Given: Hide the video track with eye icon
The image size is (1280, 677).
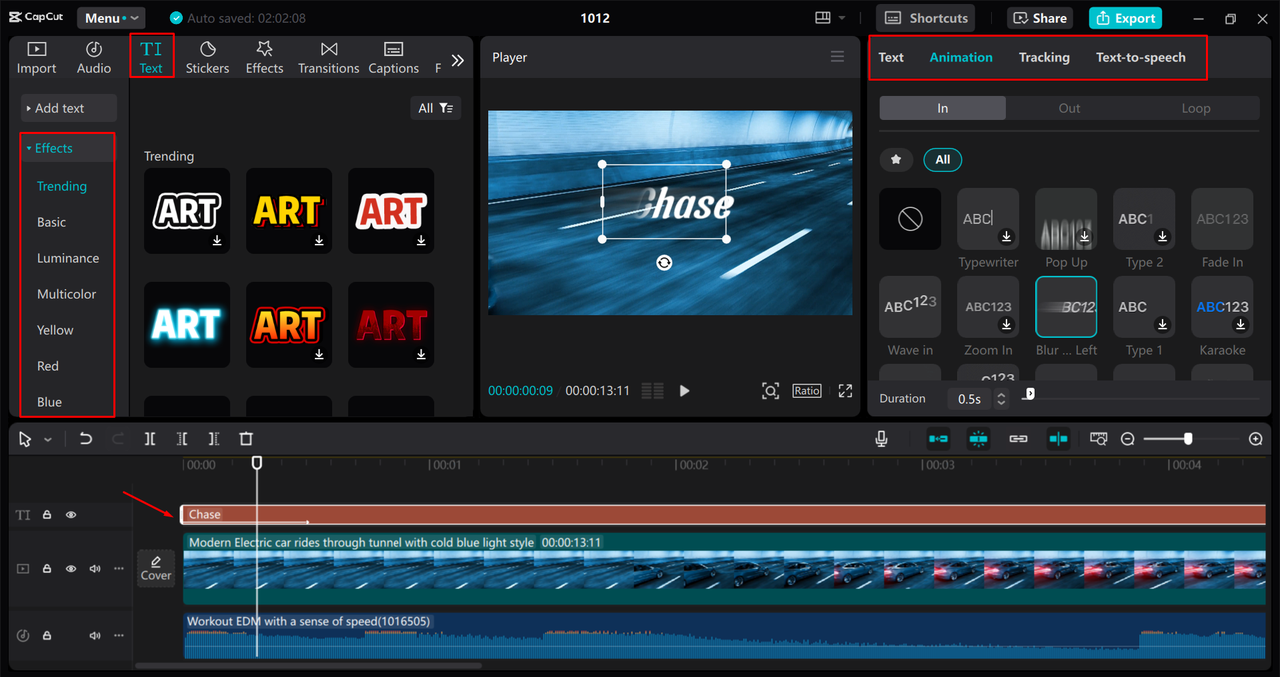Looking at the screenshot, I should coord(71,569).
